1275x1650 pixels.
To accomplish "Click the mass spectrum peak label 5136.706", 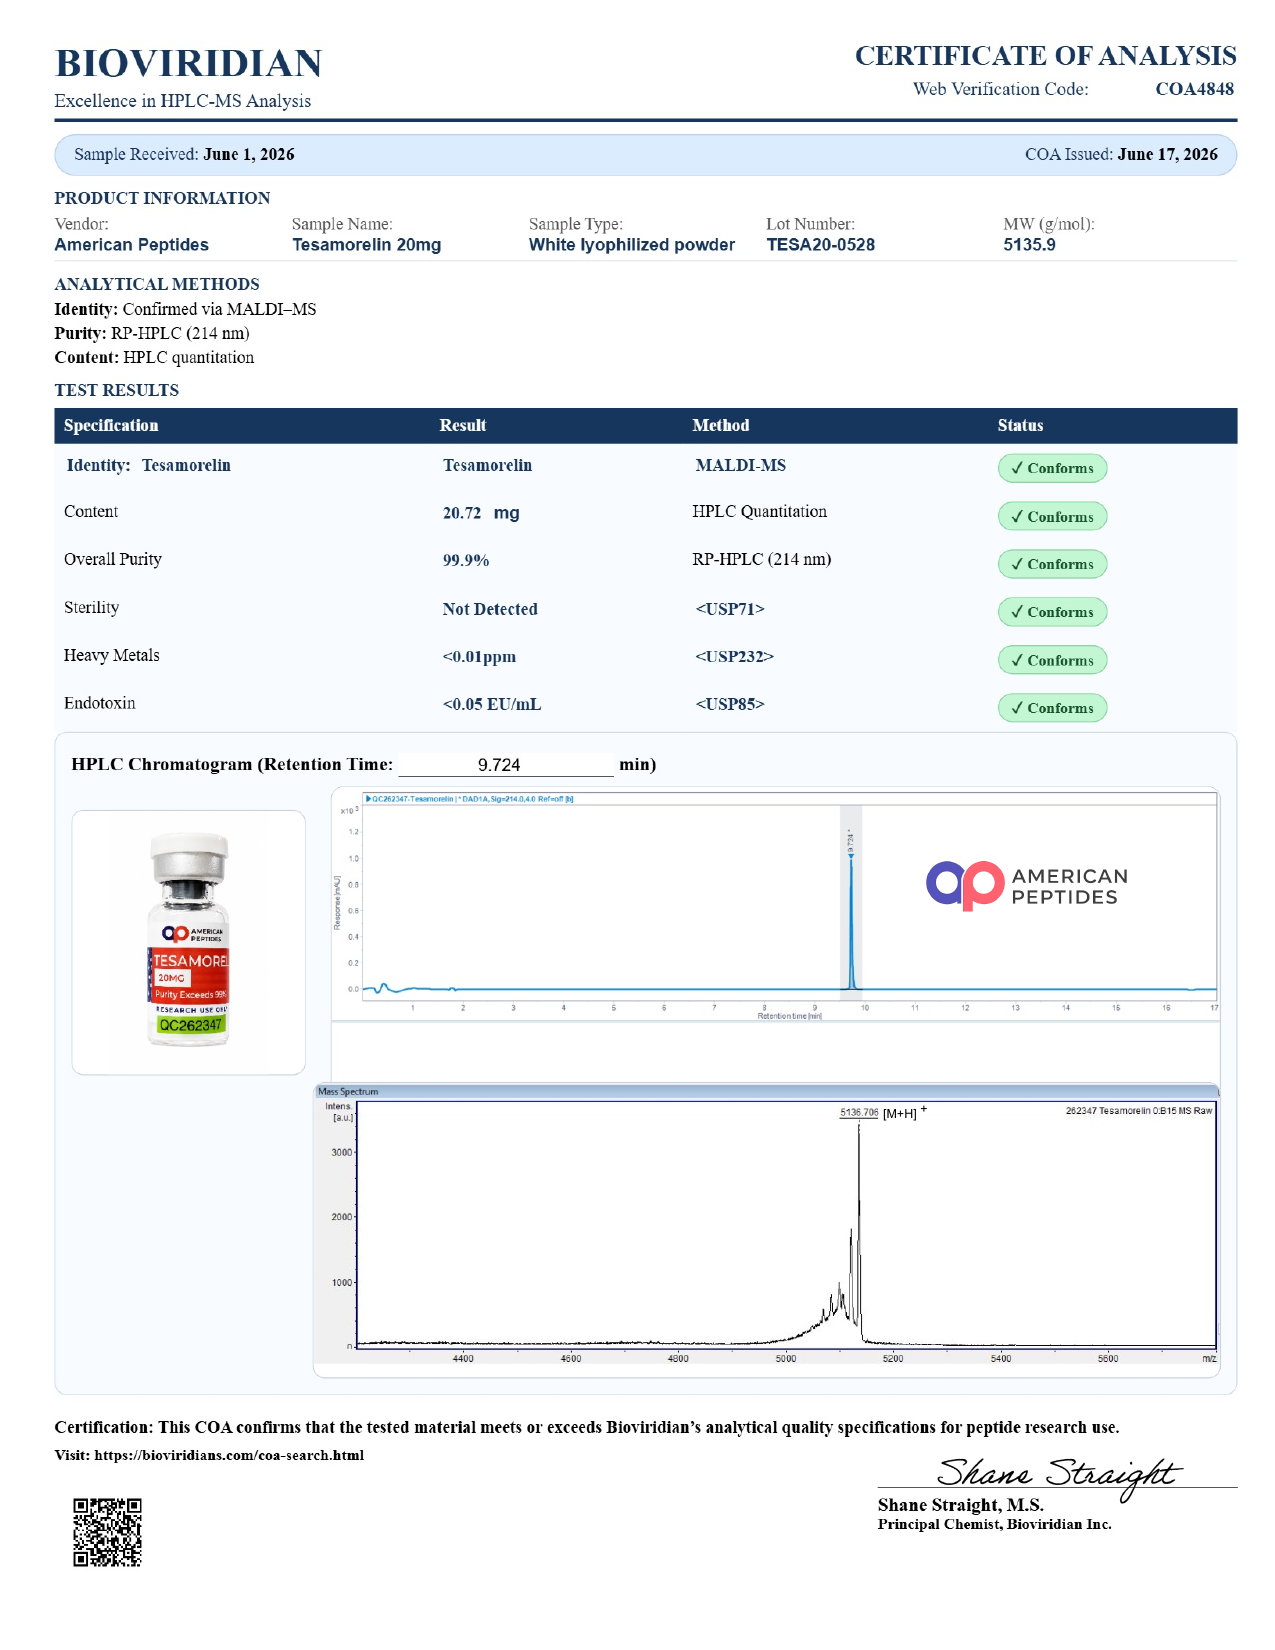I will [x=859, y=1112].
